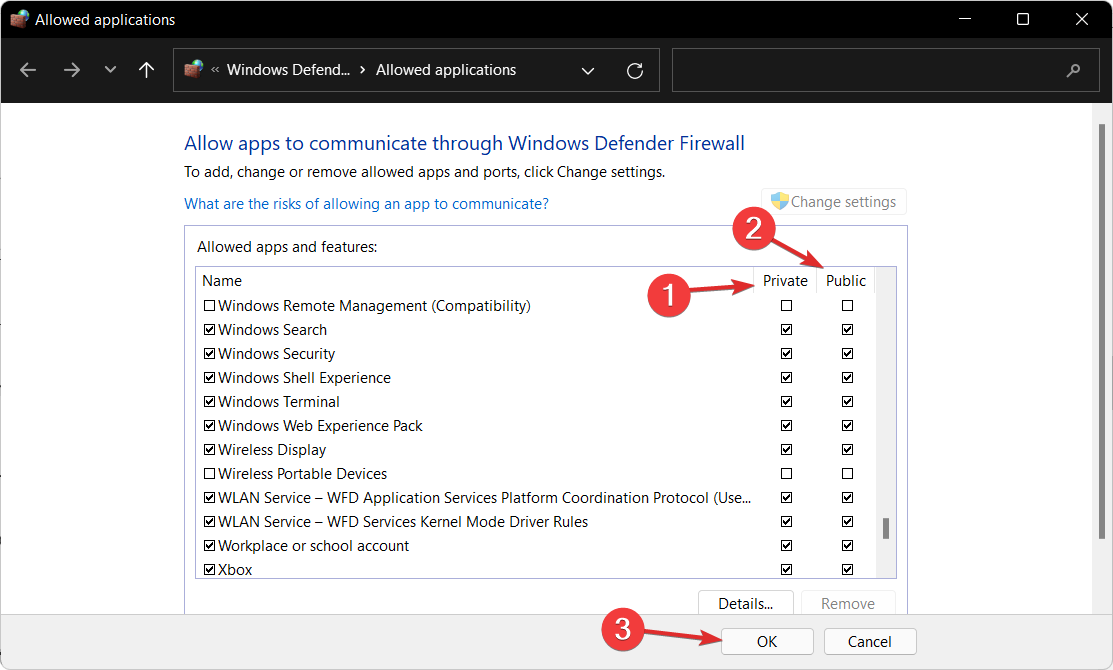The width and height of the screenshot is (1113, 670).
Task: Focus the Control Panel search box
Action: 885,70
